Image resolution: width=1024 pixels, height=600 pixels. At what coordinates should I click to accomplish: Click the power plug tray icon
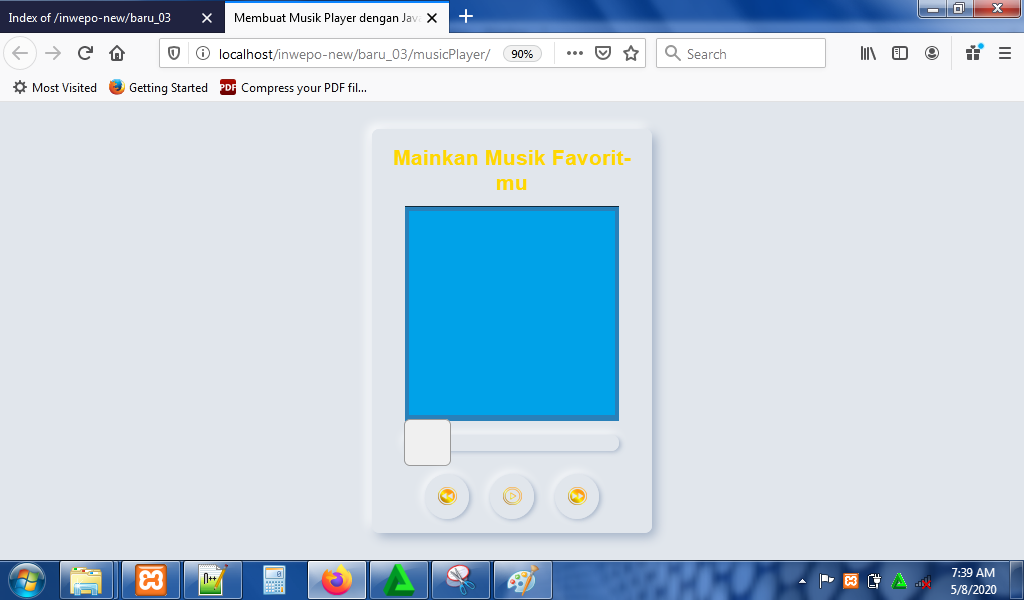point(874,581)
